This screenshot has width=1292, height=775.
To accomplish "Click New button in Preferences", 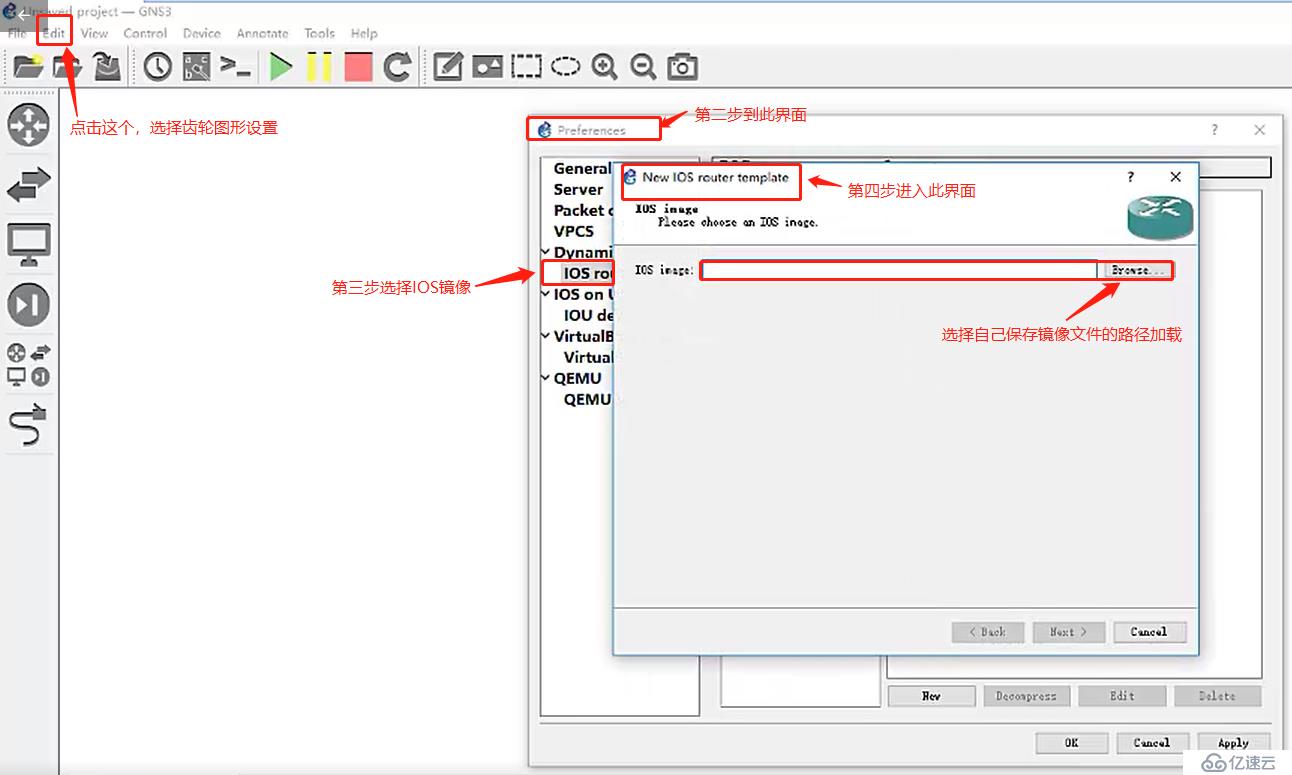I will (x=931, y=696).
